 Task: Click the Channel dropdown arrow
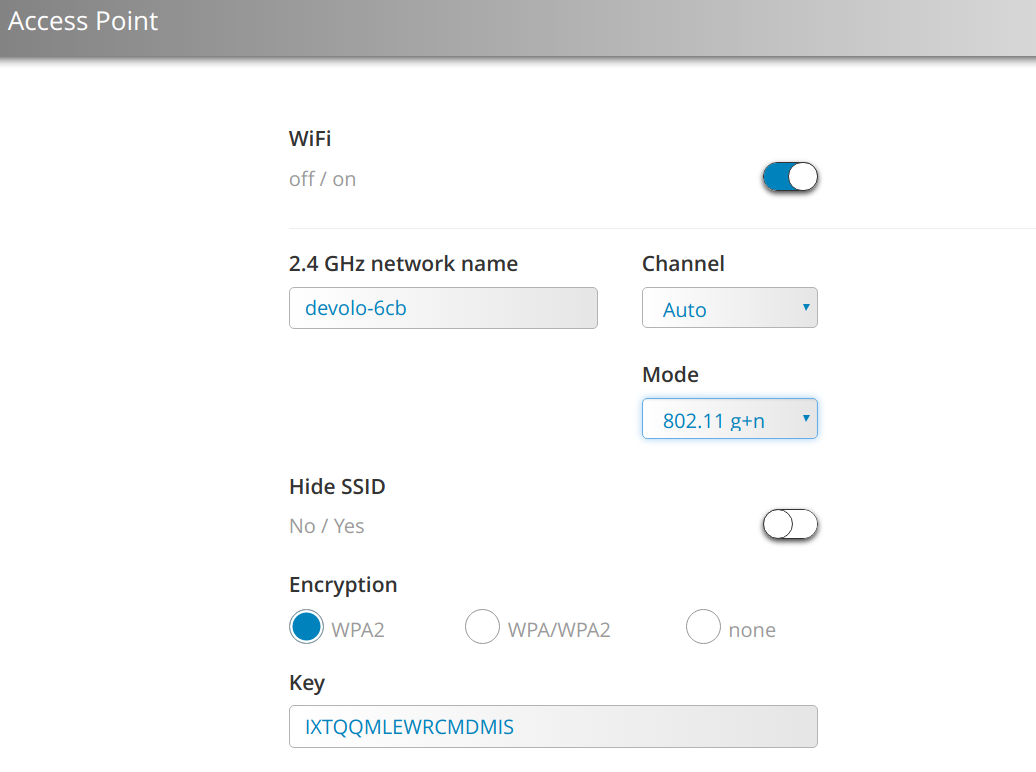click(x=806, y=307)
